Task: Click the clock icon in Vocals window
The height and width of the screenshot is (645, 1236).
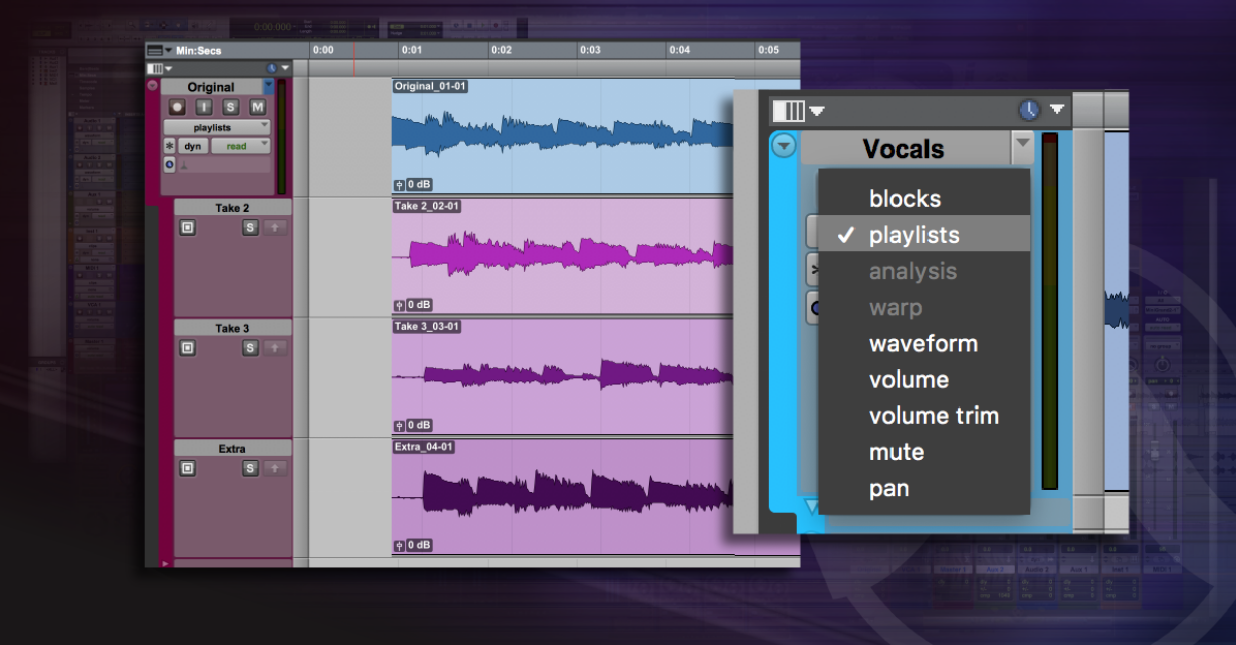Action: 1030,110
